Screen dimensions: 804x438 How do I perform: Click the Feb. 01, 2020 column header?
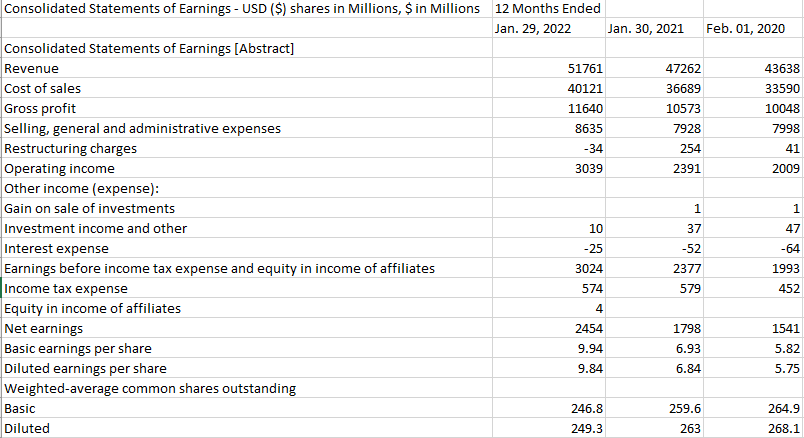coord(746,29)
